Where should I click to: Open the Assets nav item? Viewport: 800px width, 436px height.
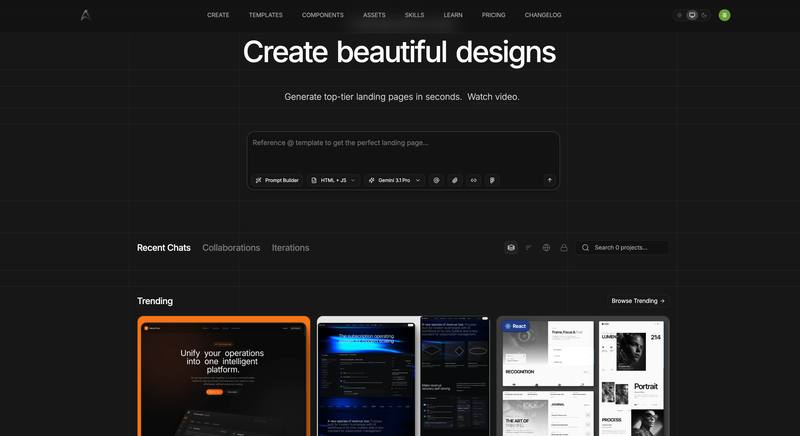point(374,15)
